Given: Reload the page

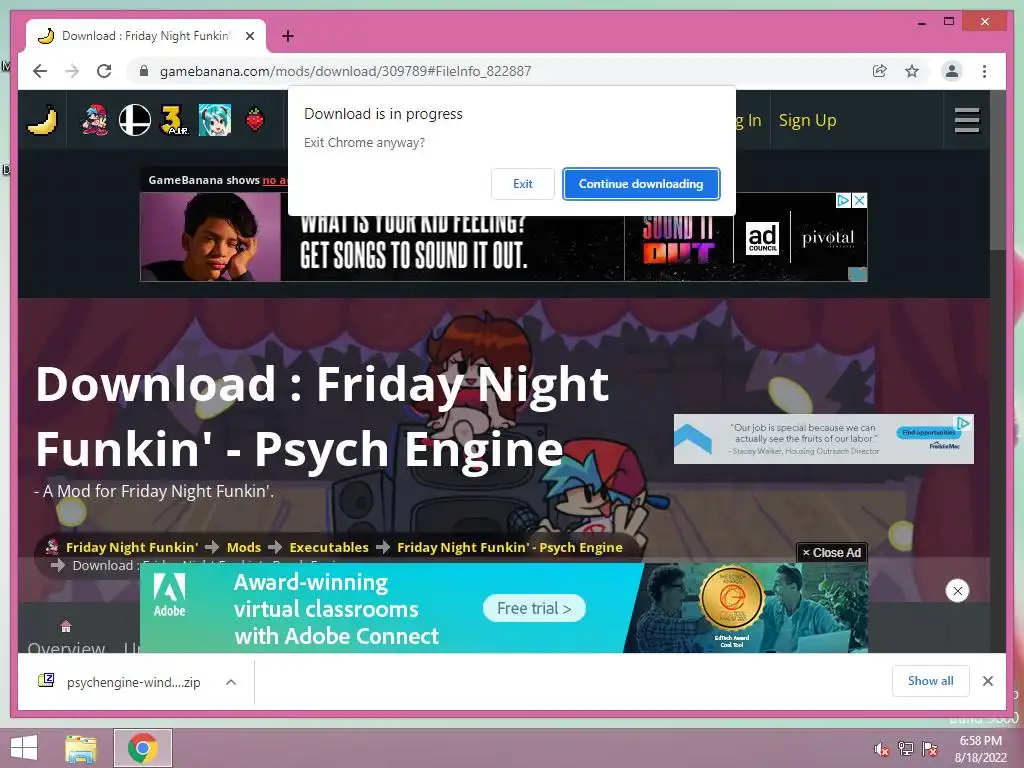Looking at the screenshot, I should click(x=104, y=71).
